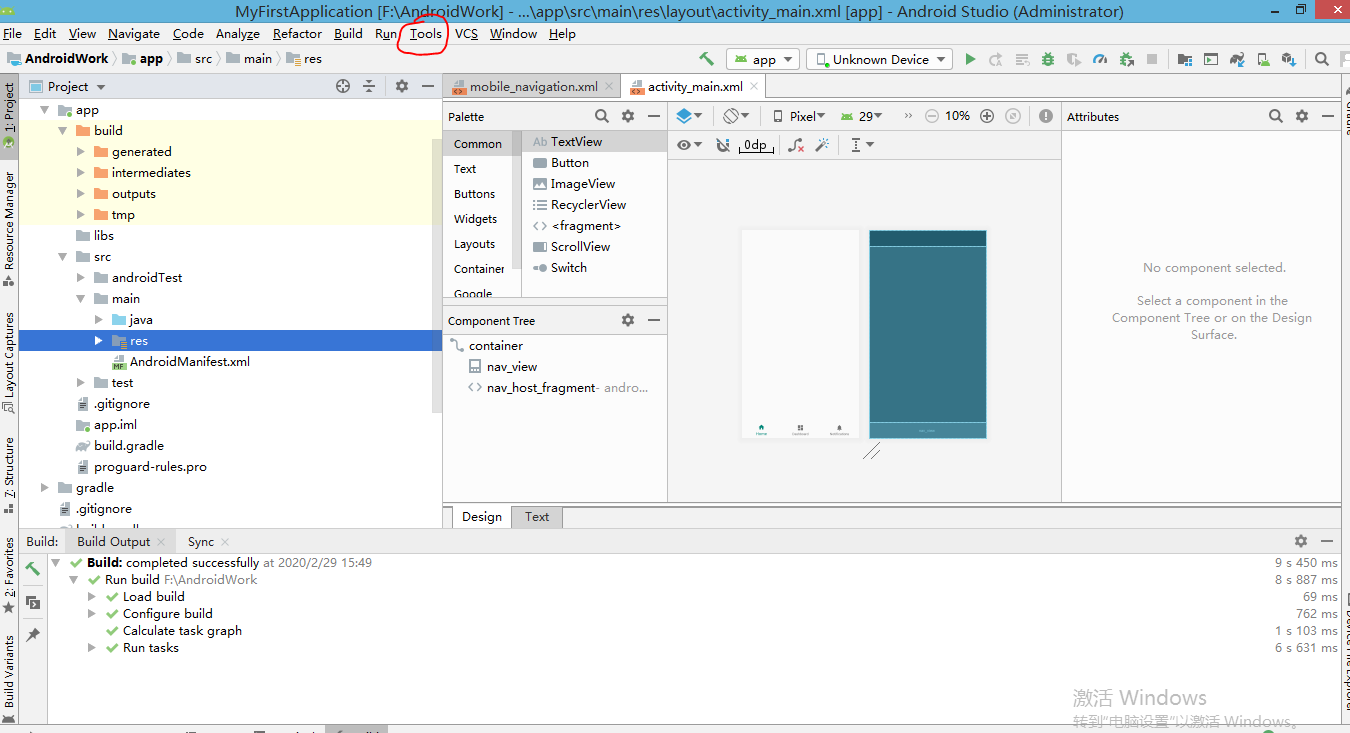Viewport: 1350px width, 733px height.
Task: Run the app with the green play button
Action: click(970, 59)
